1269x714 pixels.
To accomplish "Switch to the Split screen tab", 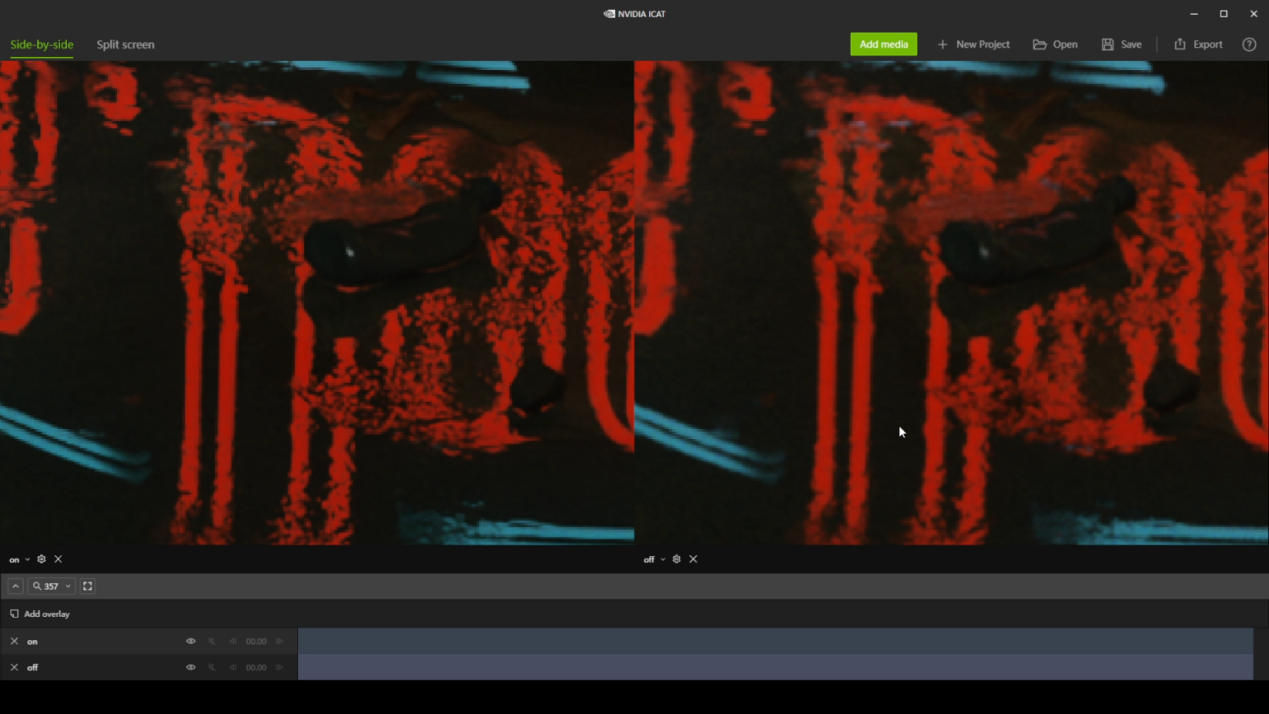I will tap(125, 44).
